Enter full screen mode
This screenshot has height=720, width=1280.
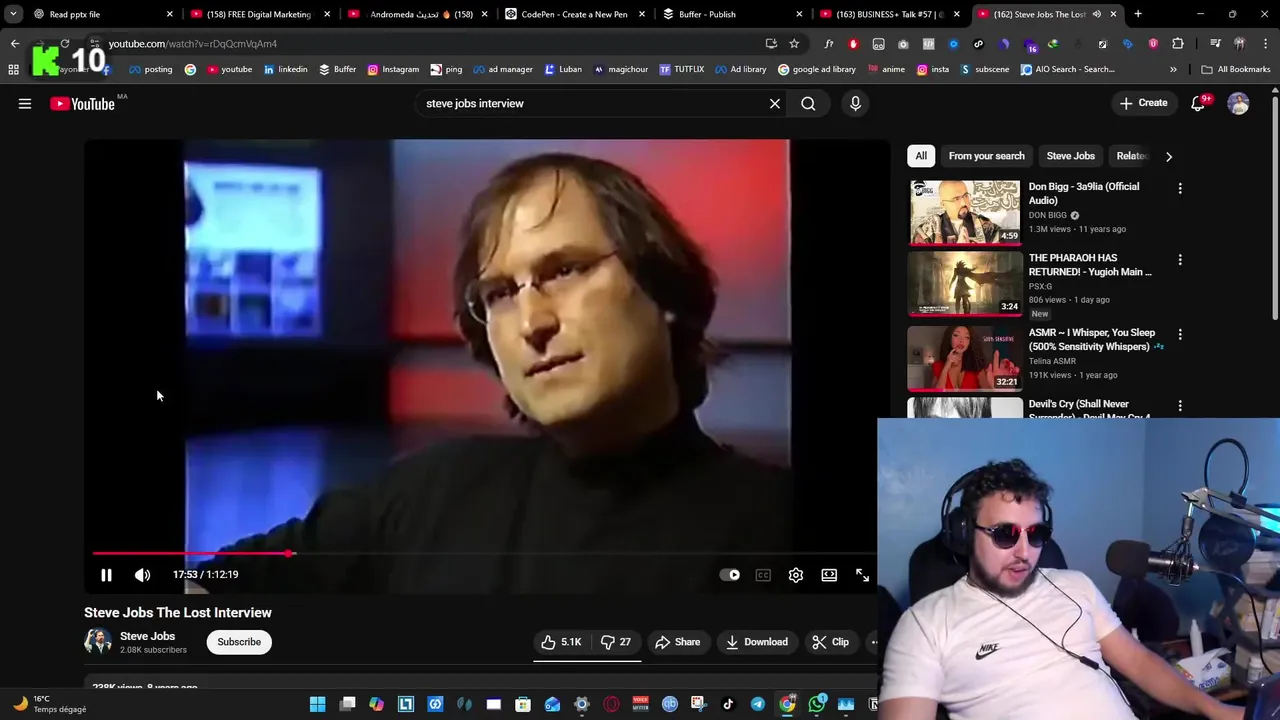pos(862,575)
